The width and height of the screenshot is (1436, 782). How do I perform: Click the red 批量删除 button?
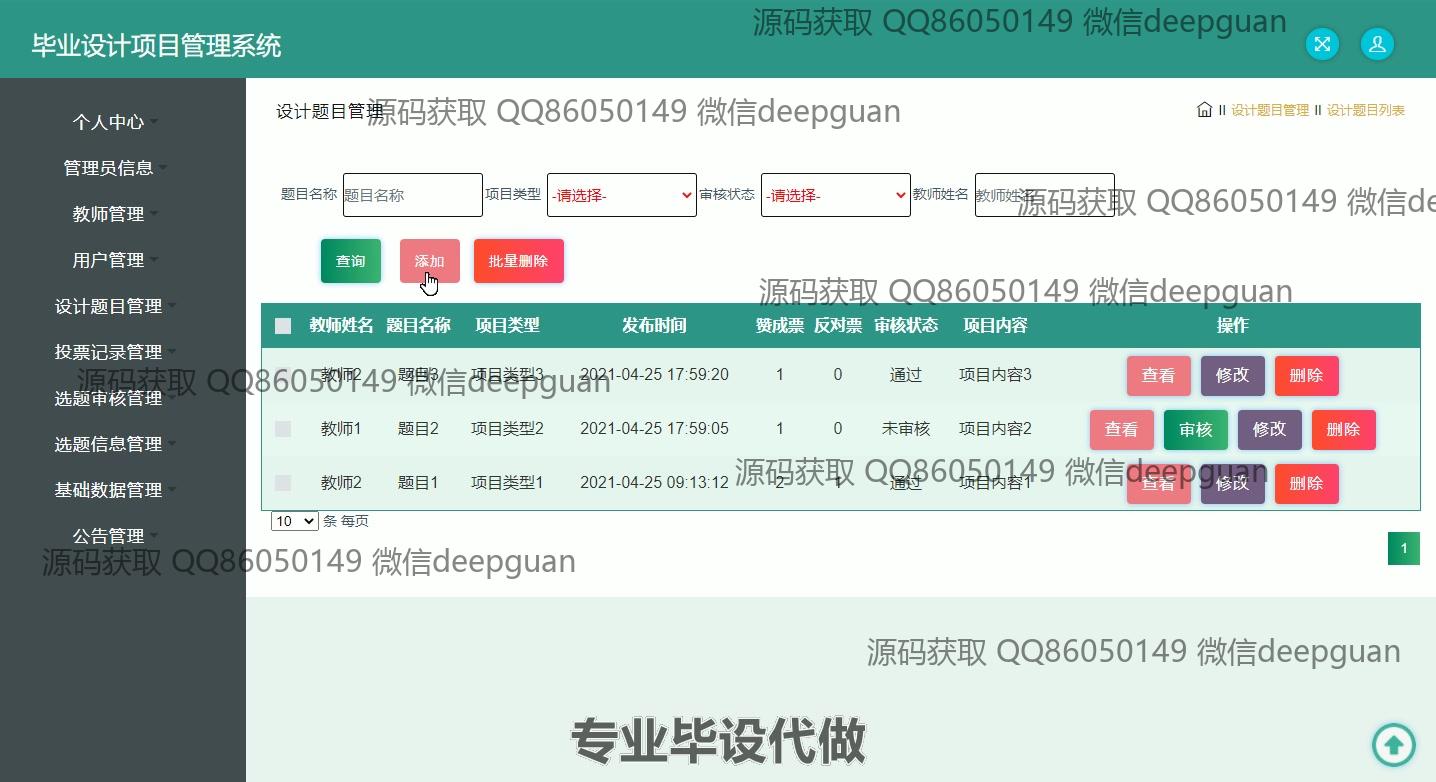click(x=518, y=261)
